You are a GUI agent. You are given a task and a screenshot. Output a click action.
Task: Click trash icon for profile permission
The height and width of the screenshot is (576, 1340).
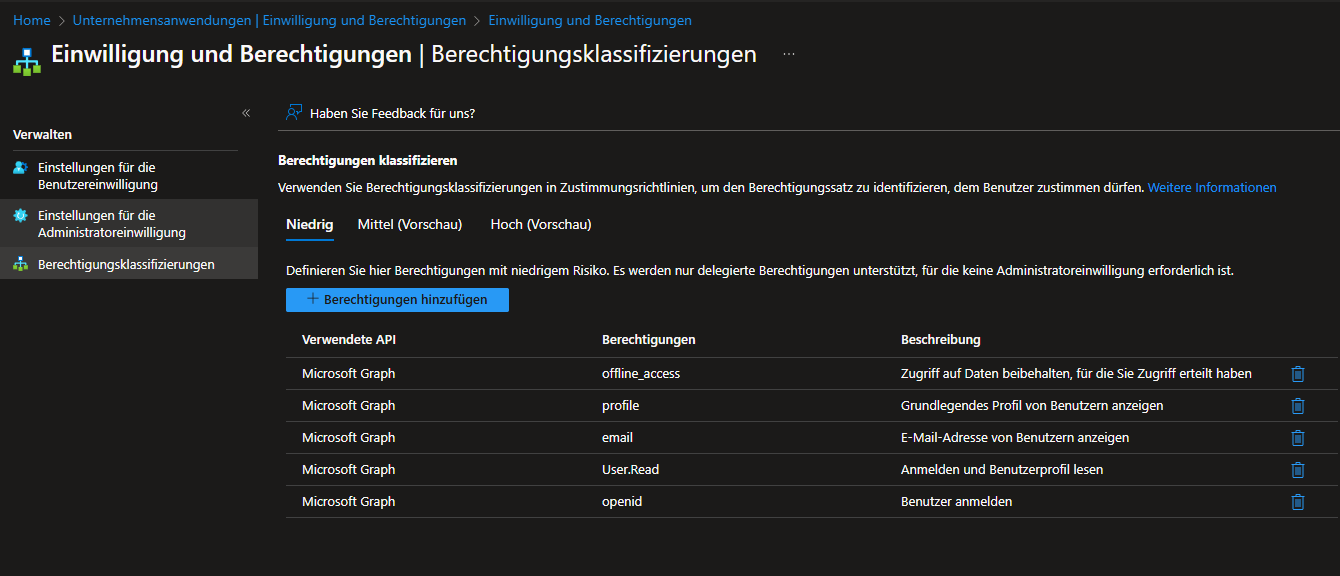pyautogui.click(x=1297, y=406)
